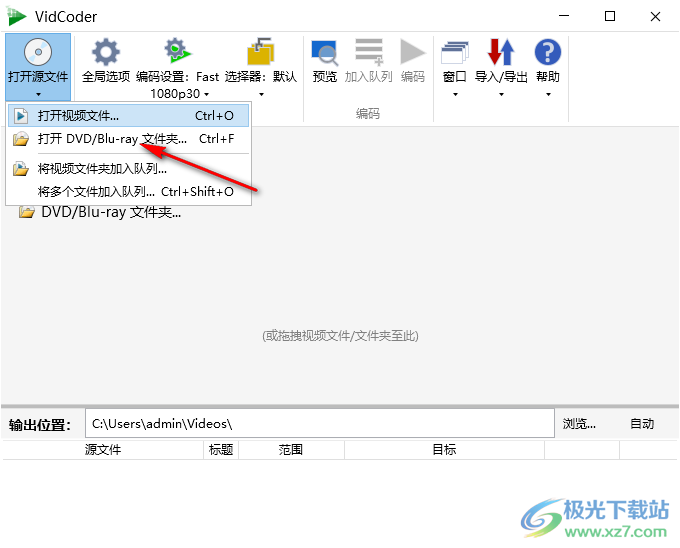Screen dimensions: 680x548
Task: Open the Windows stacked-windows icon
Action: pos(454,52)
